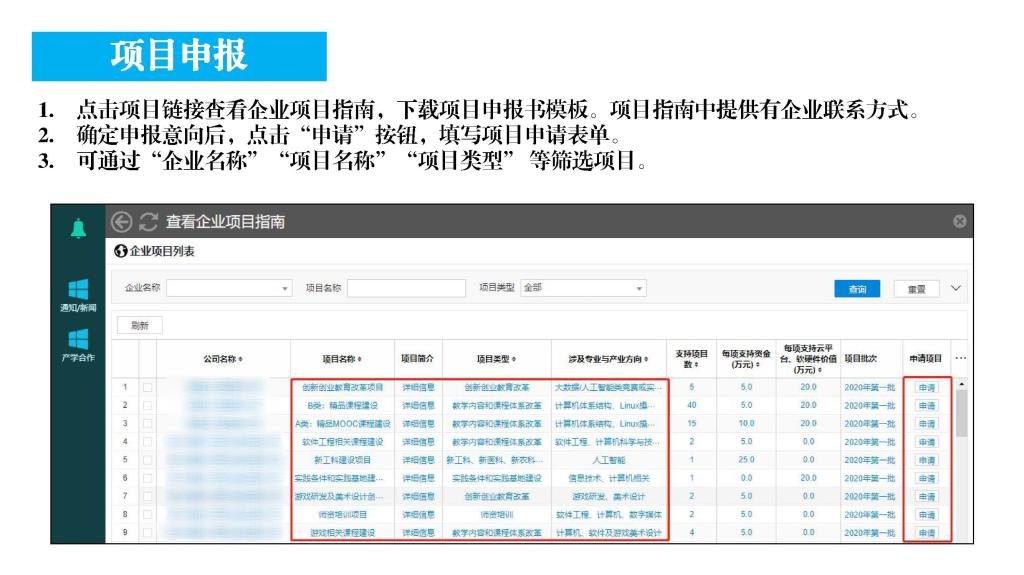Click the refresh arrows icon in title bar
The image size is (1024, 575).
click(149, 222)
